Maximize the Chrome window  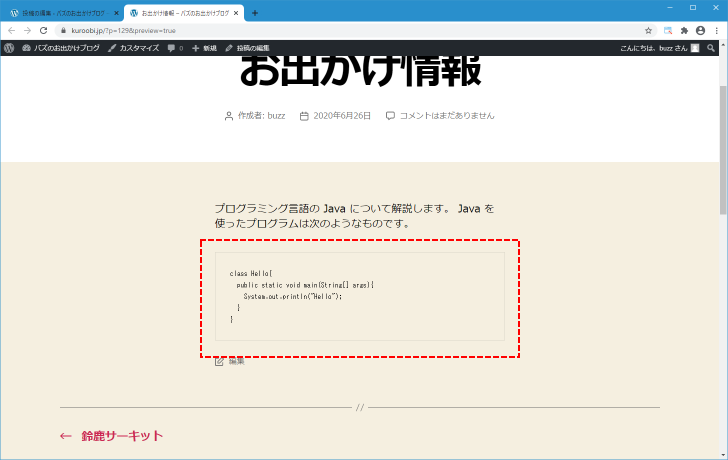(693, 7)
